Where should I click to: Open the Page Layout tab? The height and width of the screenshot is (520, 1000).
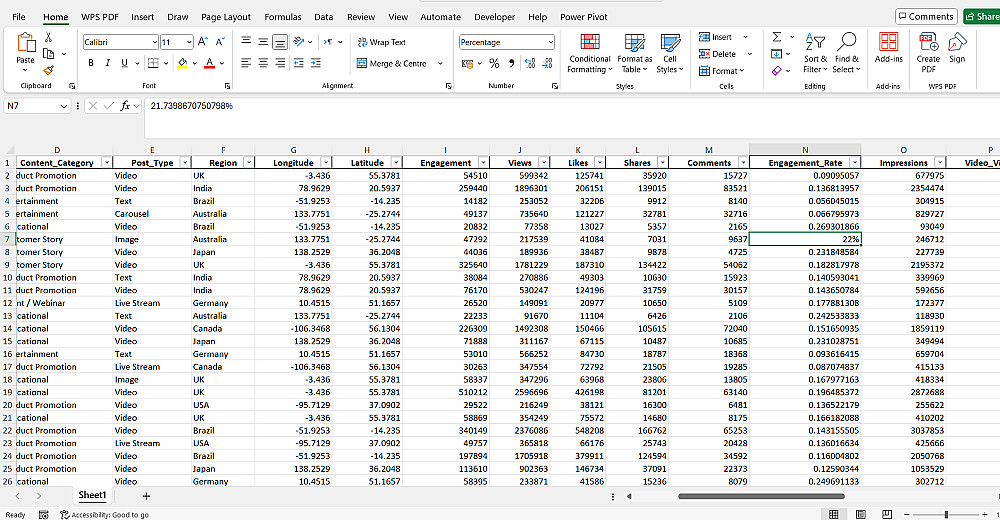pos(226,17)
